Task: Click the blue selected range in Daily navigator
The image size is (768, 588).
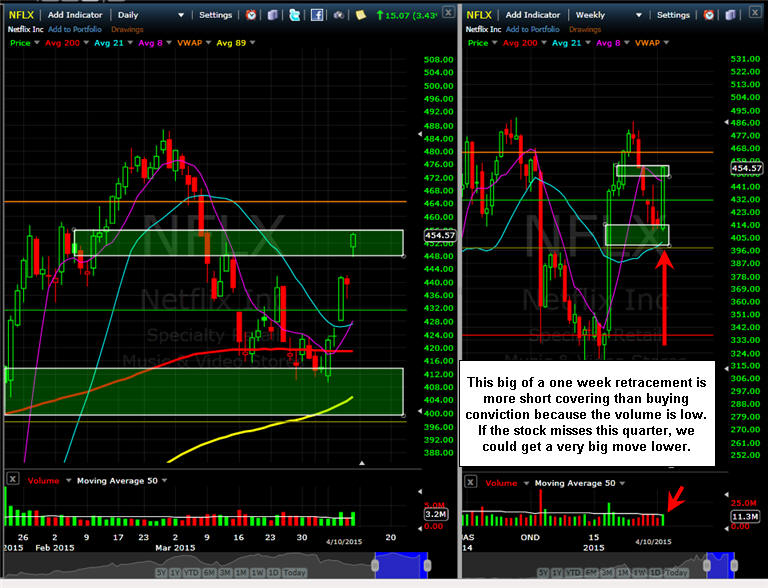Action: [401, 565]
